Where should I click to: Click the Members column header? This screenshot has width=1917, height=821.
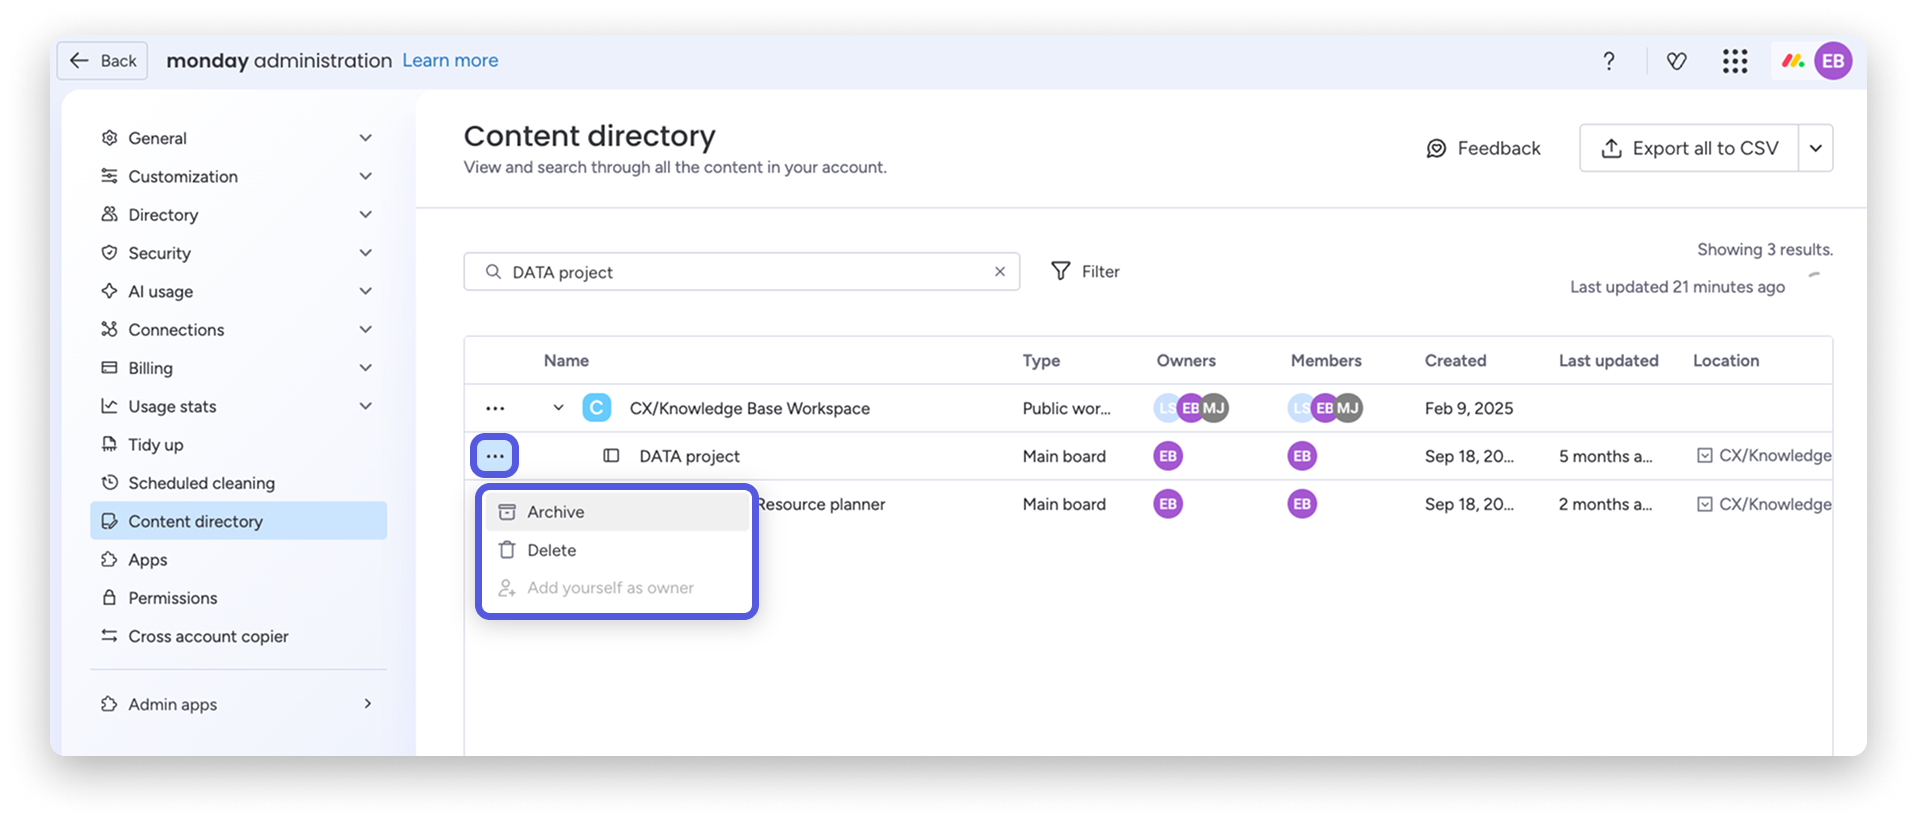1326,361
